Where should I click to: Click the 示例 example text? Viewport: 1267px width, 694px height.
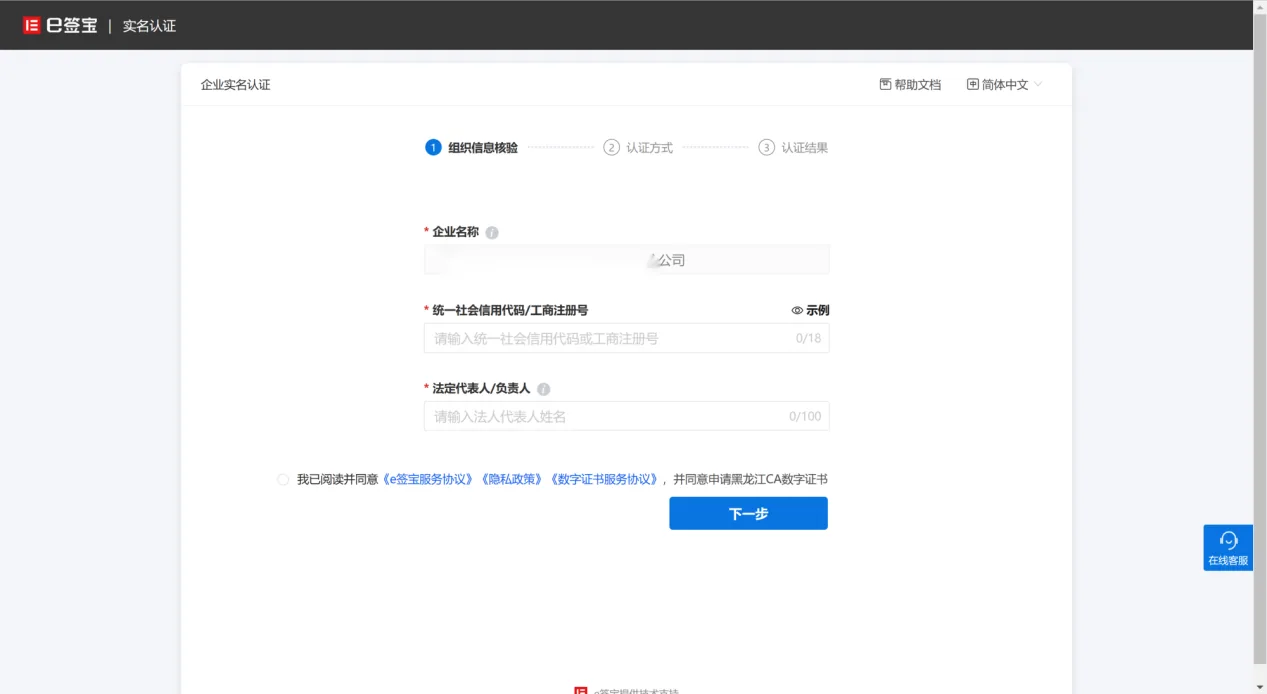(x=818, y=311)
